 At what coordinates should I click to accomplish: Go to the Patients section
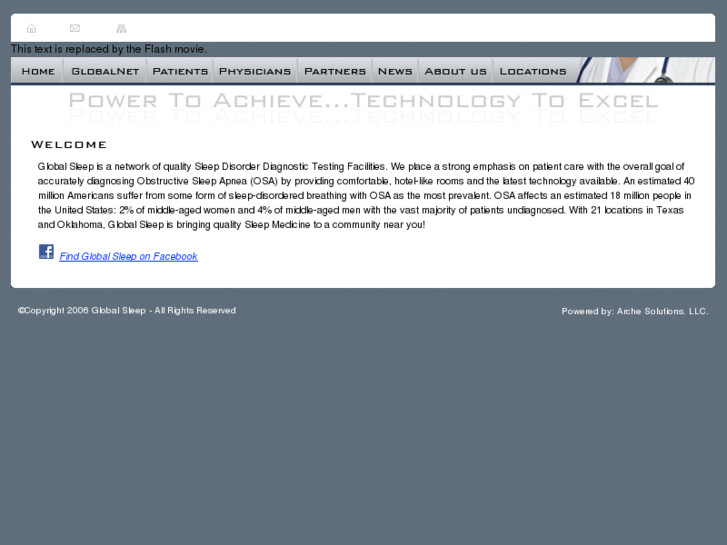tap(180, 71)
